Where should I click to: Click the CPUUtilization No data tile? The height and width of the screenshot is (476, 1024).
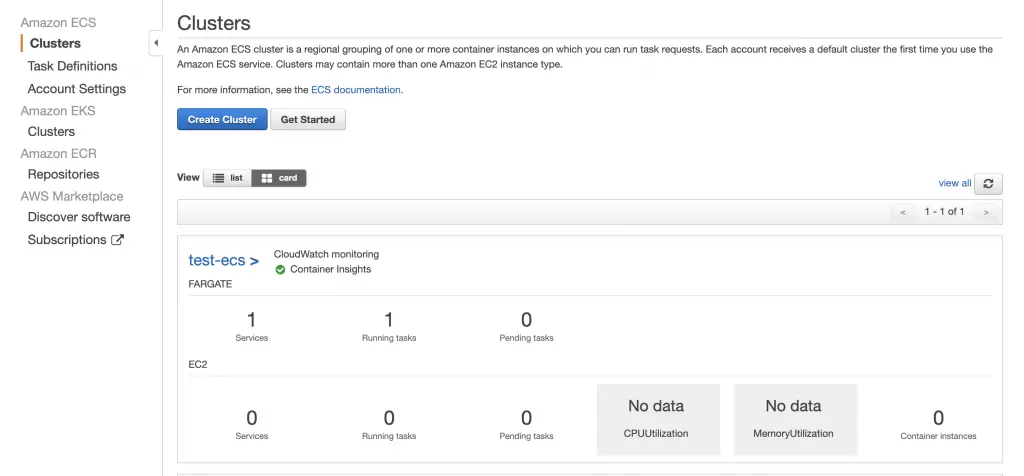click(658, 419)
